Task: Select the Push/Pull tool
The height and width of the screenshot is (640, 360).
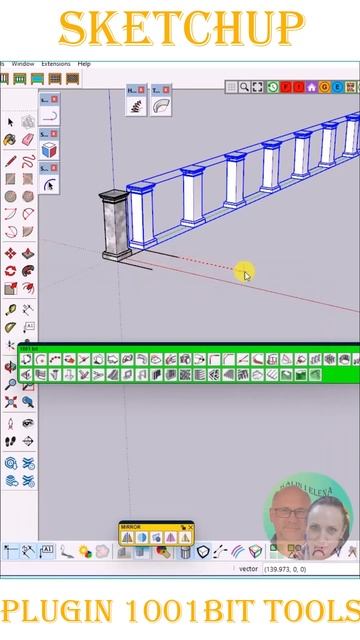Action: 28,253
